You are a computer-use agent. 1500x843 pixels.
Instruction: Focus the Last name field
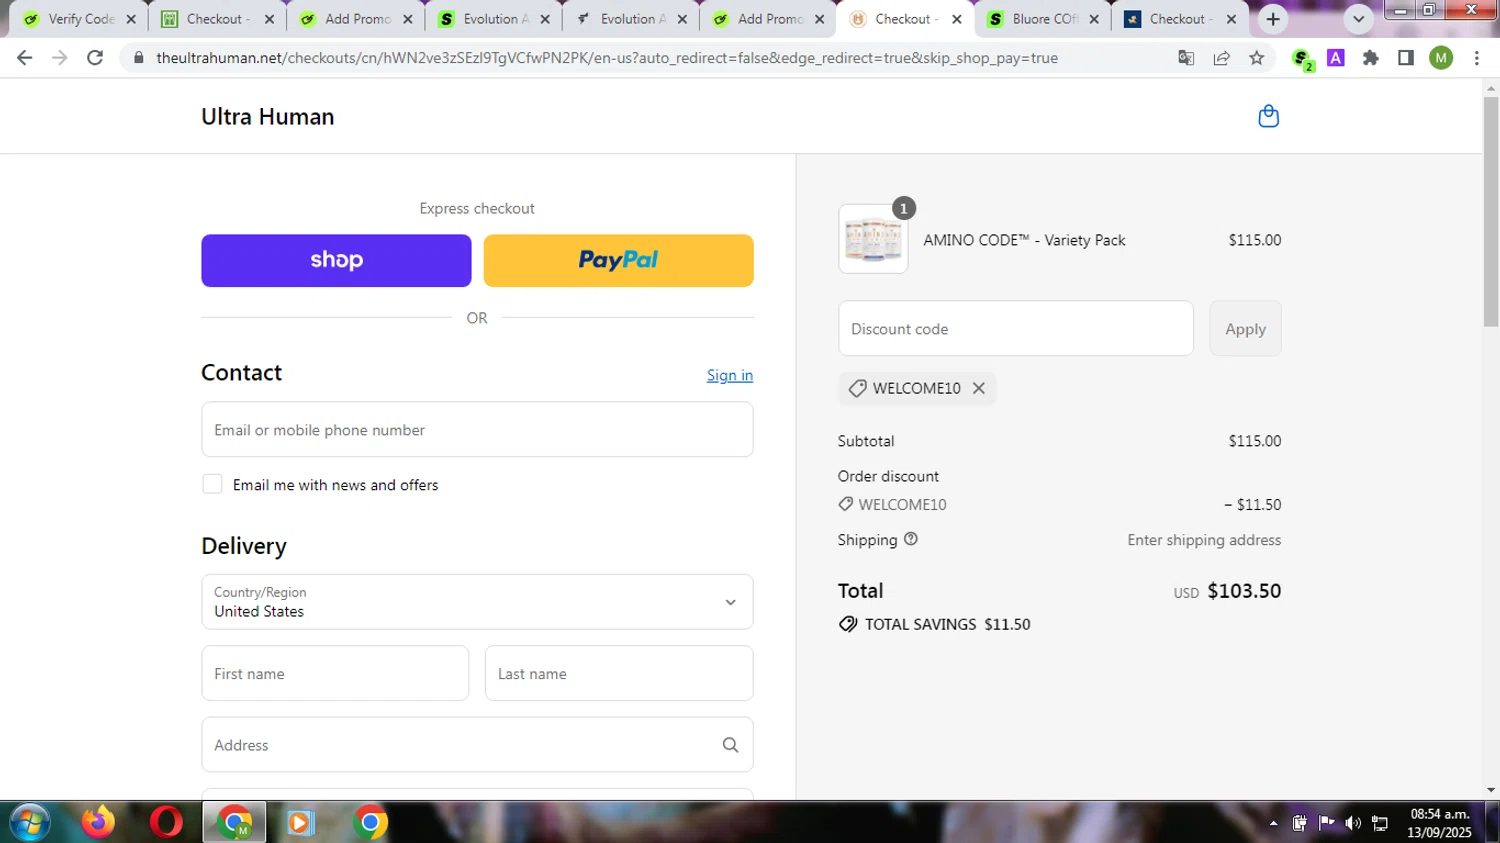pos(619,673)
